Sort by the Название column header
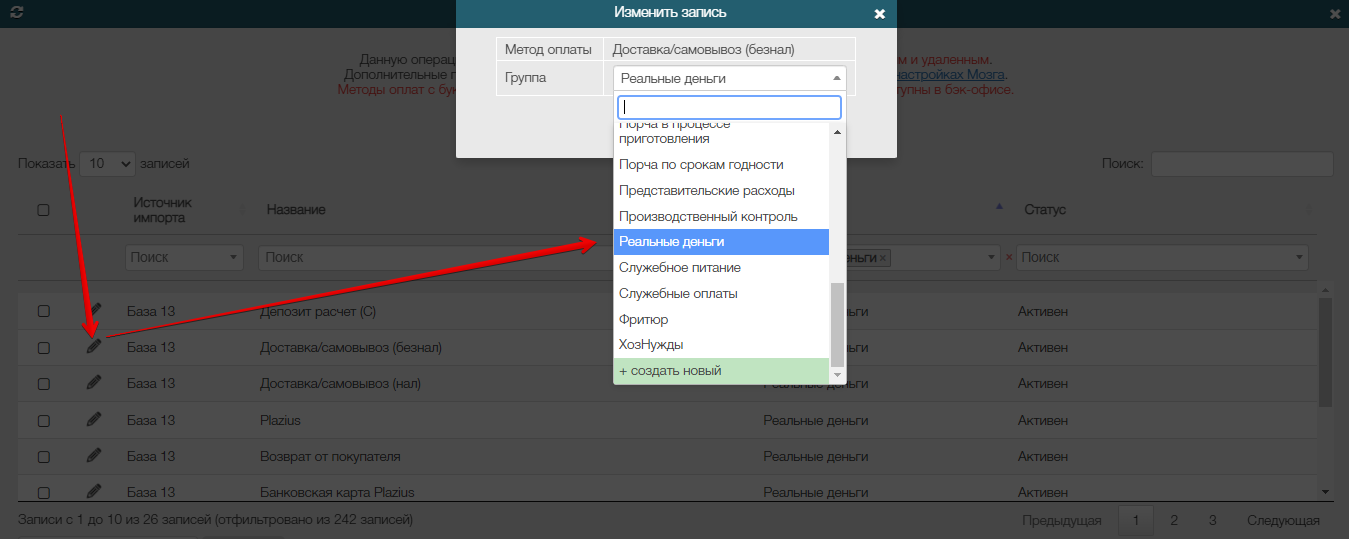Screen dimensions: 1349x539 296,210
